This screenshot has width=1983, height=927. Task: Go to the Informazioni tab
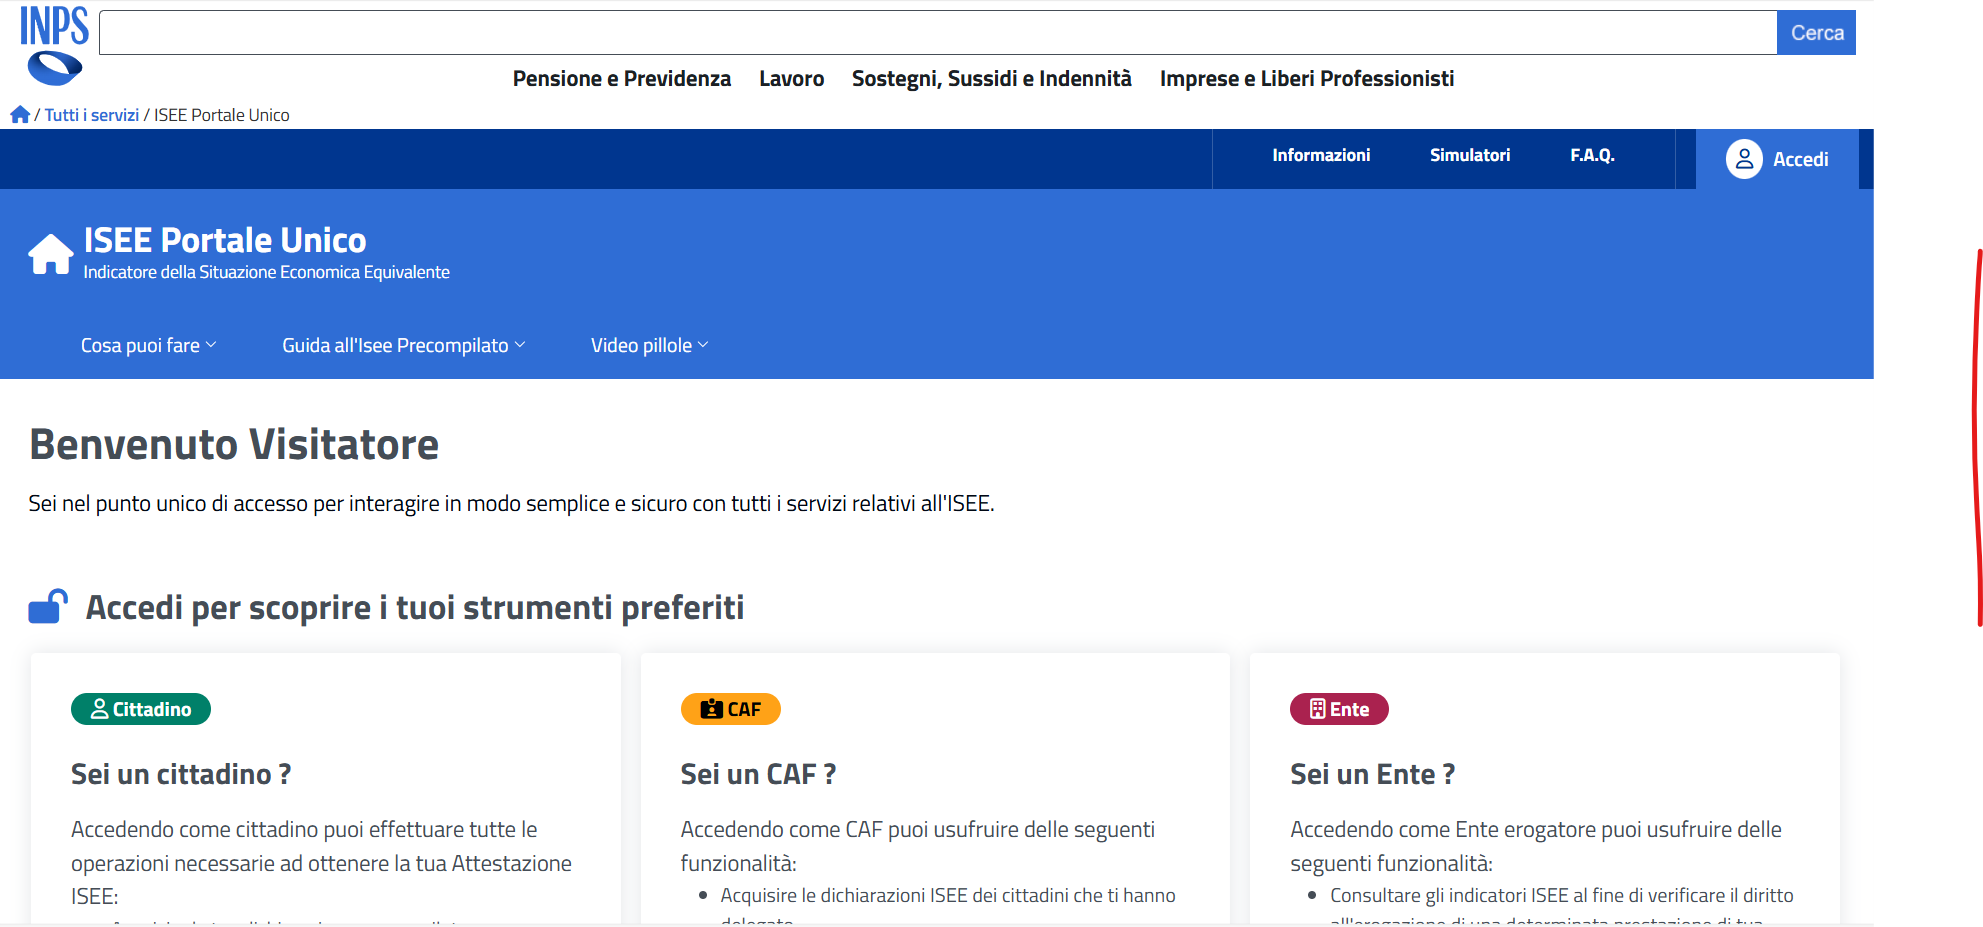click(1320, 155)
